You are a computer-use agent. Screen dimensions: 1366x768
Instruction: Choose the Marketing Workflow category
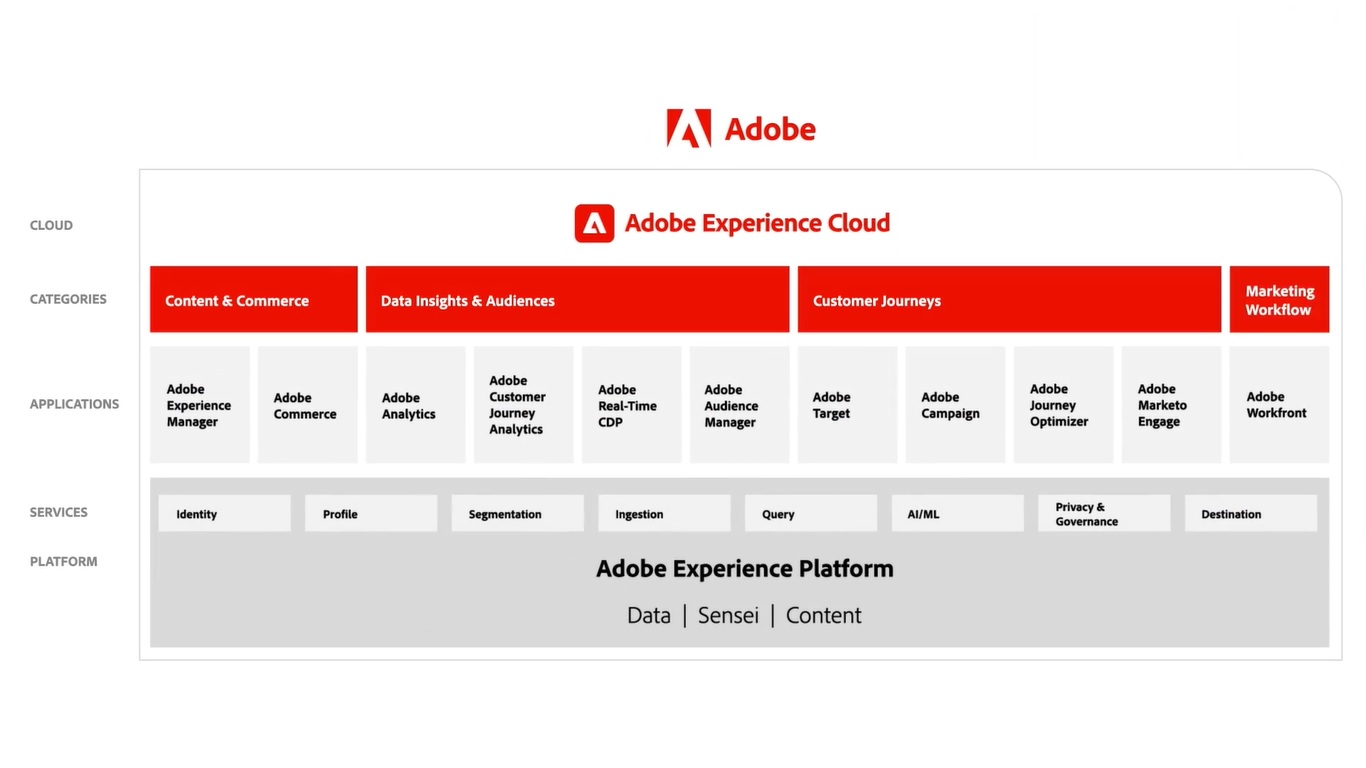[1279, 300]
